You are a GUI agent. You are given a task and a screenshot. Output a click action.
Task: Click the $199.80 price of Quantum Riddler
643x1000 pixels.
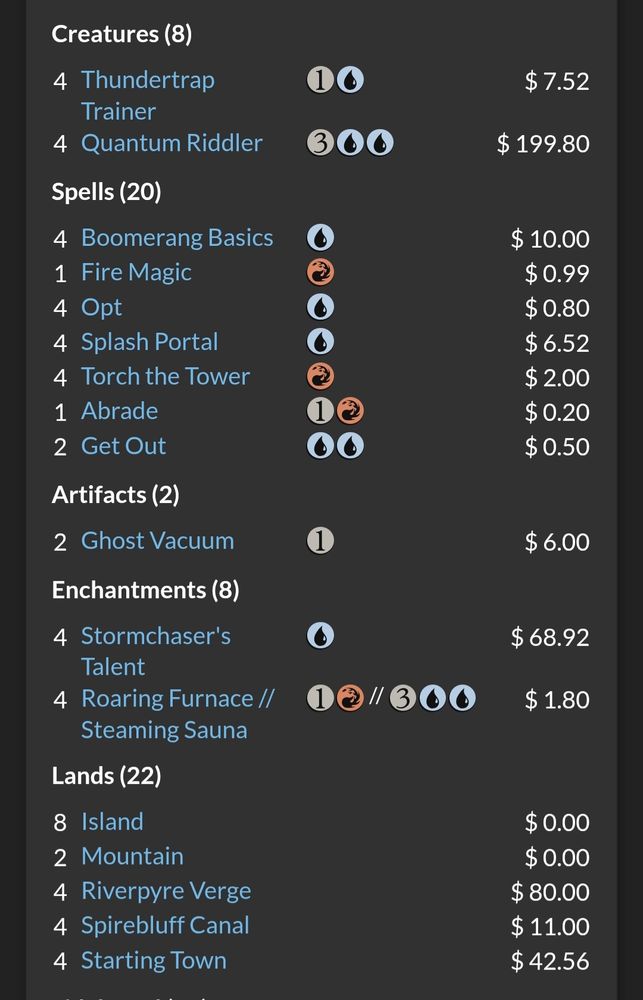543,143
